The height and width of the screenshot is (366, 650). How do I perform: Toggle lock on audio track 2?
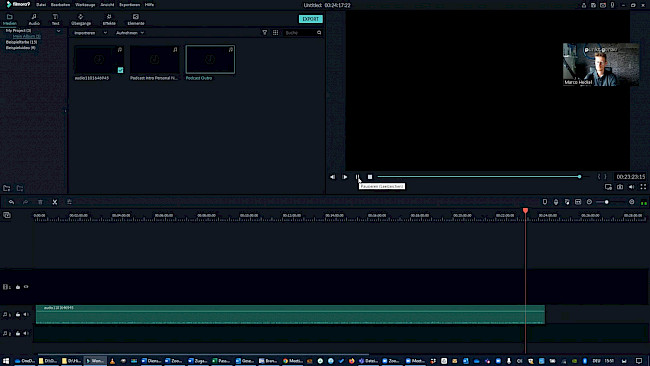(18, 333)
